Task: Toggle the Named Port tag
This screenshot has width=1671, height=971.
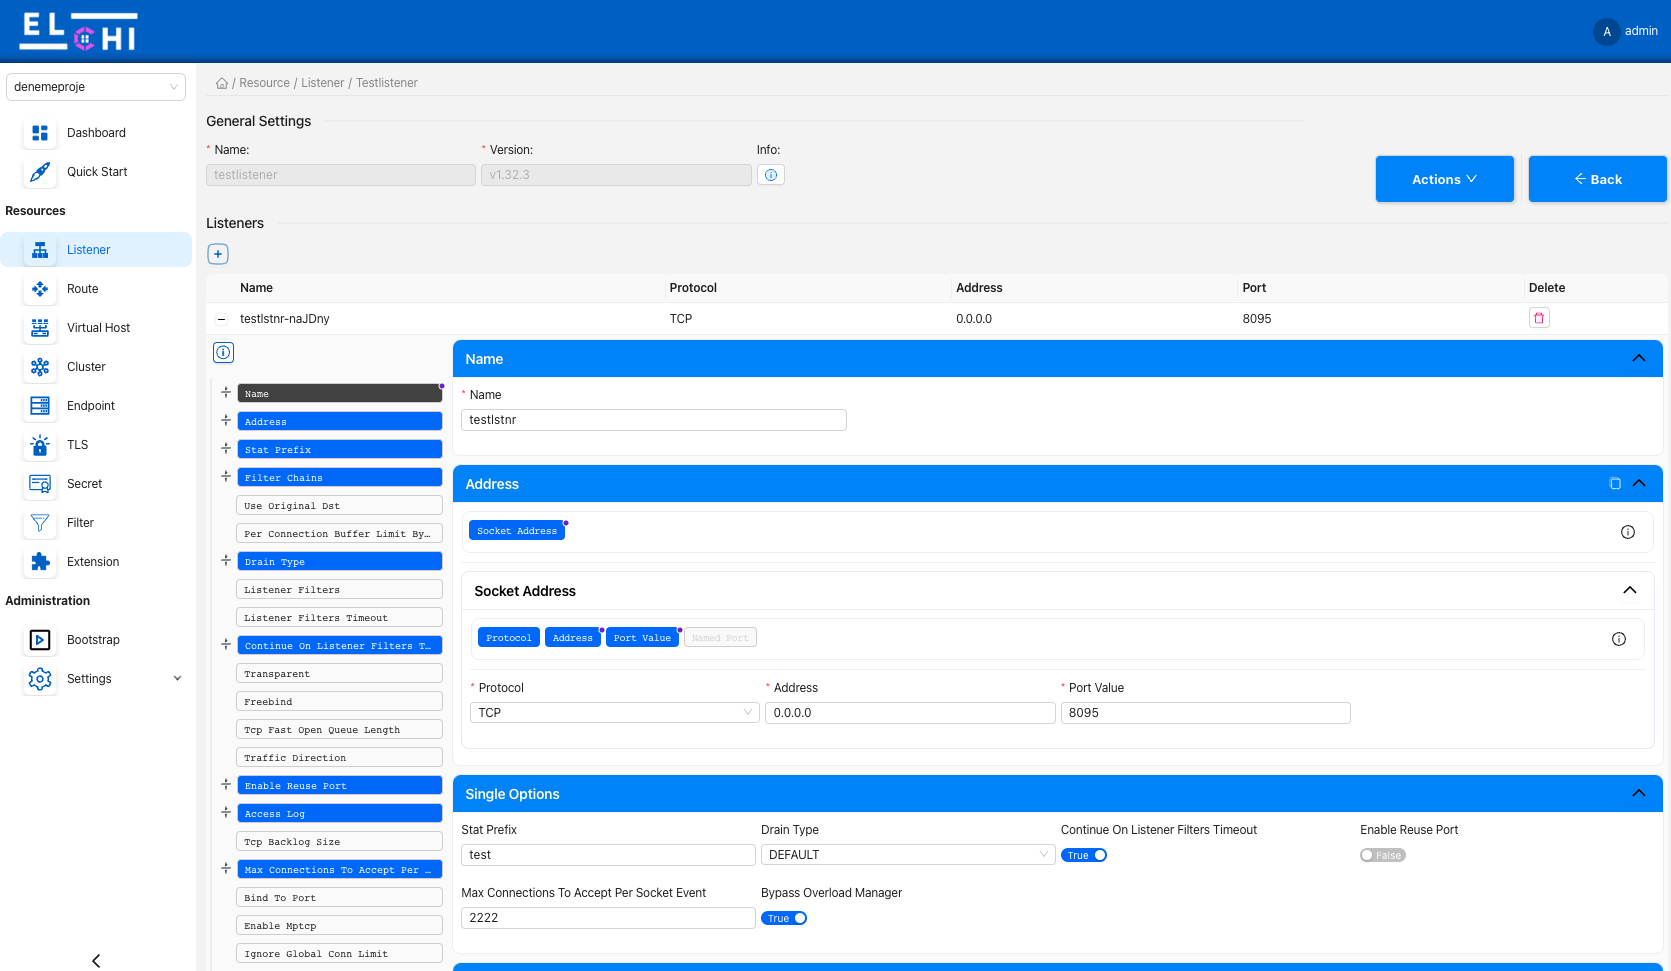Action: pyautogui.click(x=720, y=638)
